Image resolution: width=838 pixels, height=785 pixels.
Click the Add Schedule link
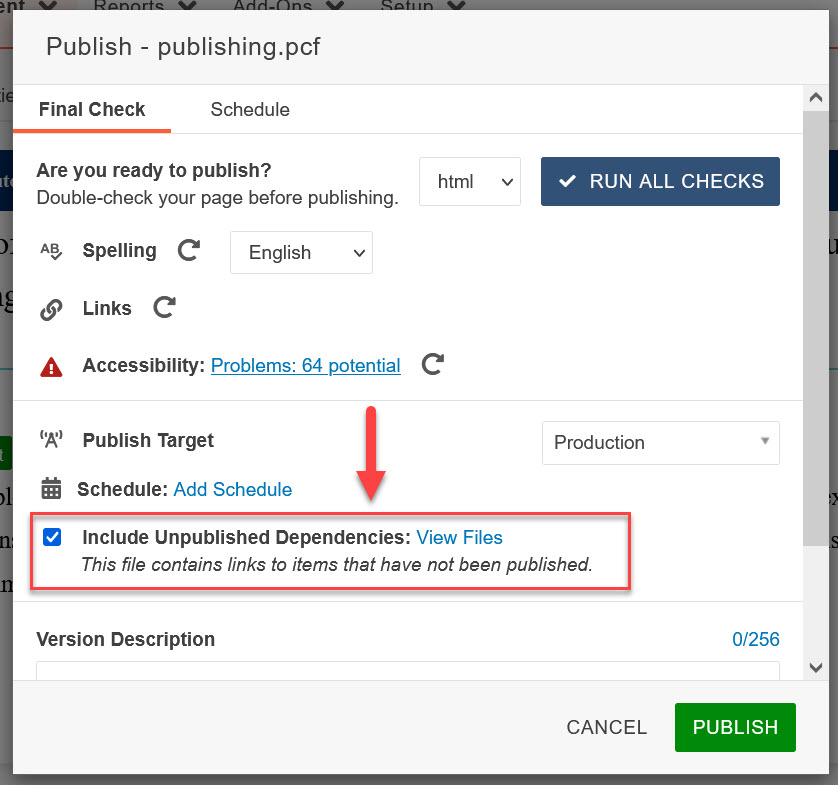click(233, 490)
